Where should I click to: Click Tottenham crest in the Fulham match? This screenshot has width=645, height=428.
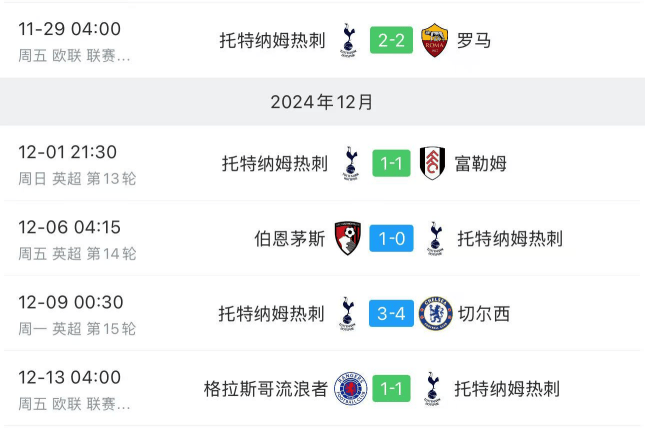point(351,163)
